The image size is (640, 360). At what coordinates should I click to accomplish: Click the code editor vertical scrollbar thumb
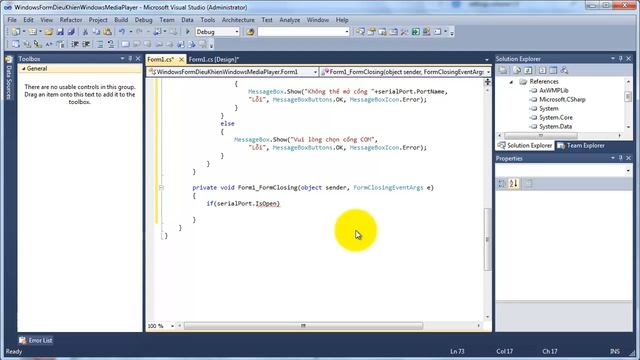pyautogui.click(x=487, y=239)
